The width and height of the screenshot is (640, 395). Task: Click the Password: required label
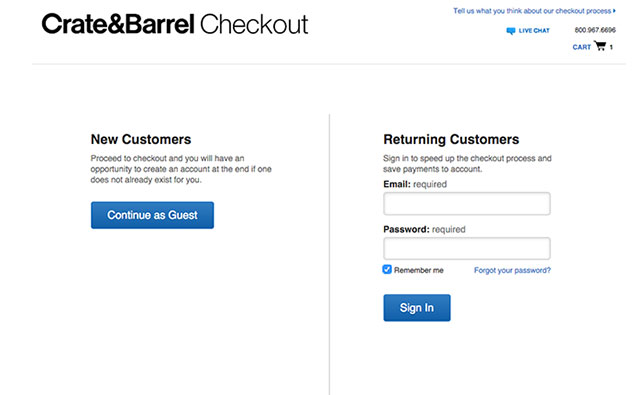point(424,229)
